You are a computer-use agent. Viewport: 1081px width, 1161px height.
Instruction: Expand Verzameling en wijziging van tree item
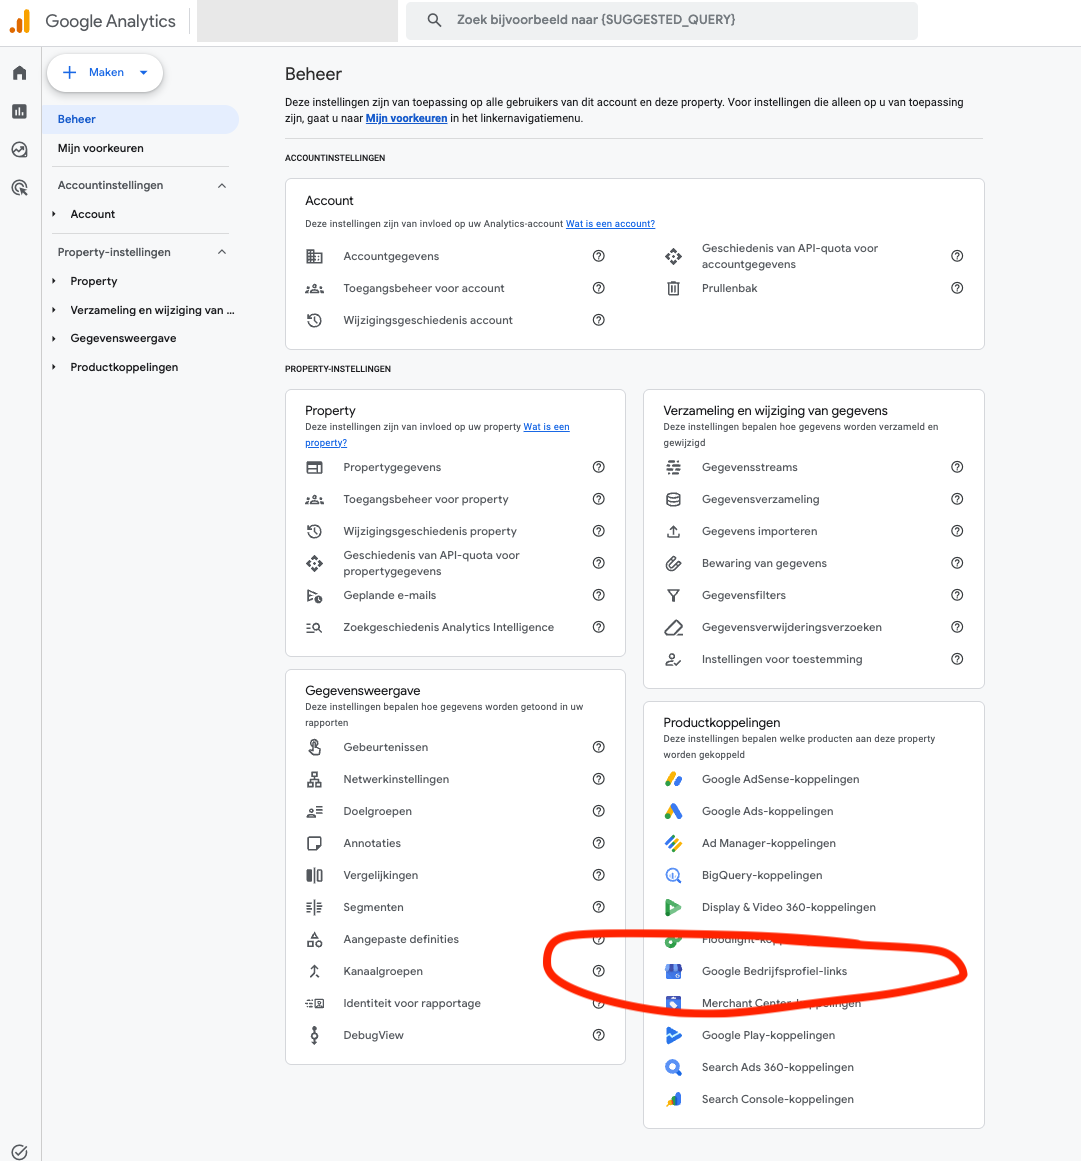tap(53, 310)
